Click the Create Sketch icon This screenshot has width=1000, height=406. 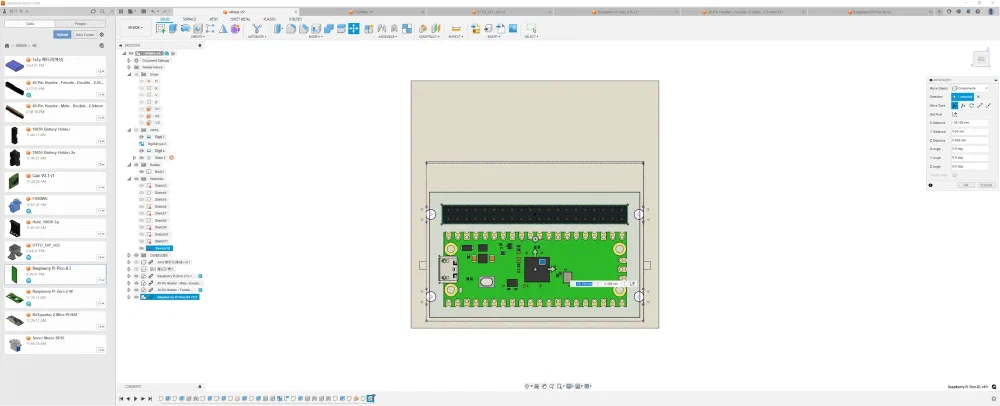pyautogui.click(x=161, y=28)
